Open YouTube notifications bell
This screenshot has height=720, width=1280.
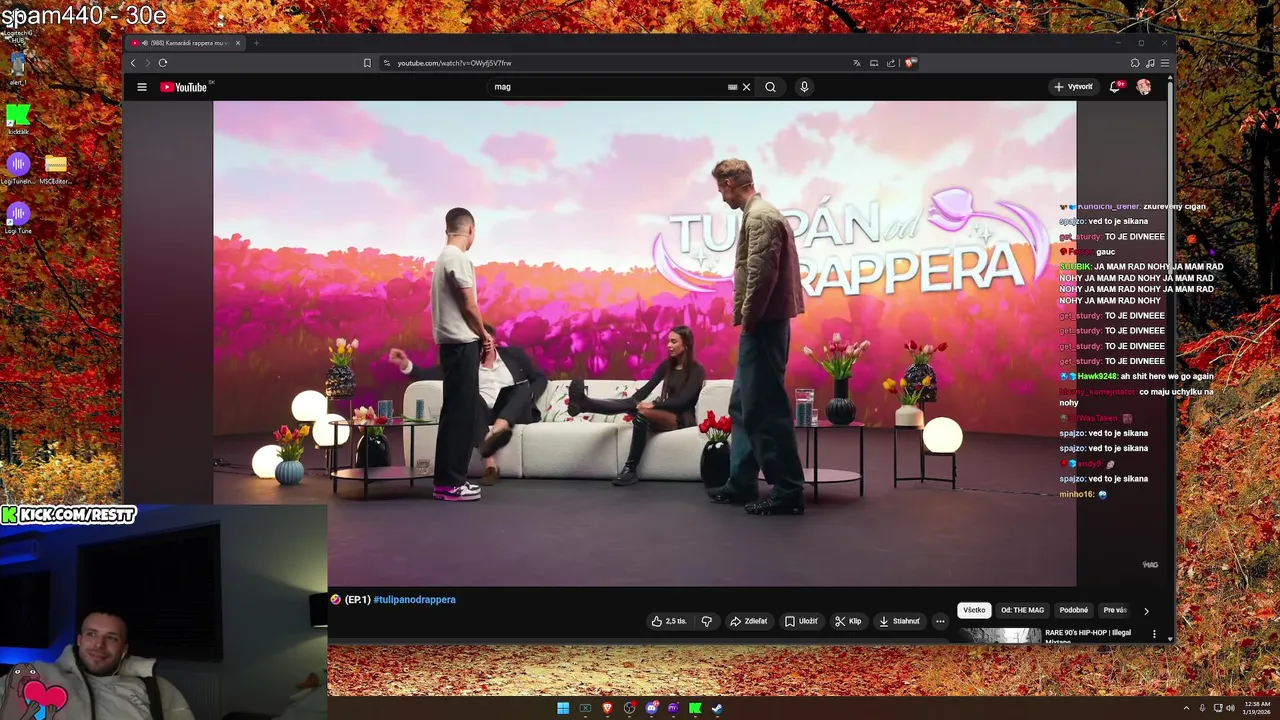(1115, 87)
